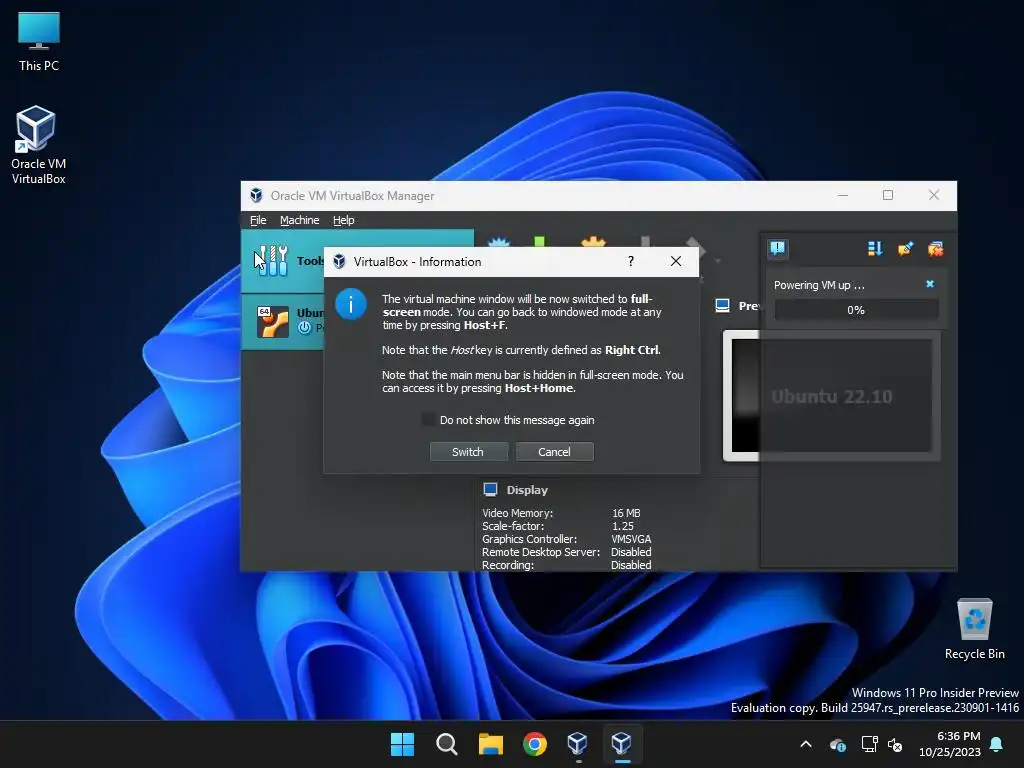1024x768 pixels.
Task: Open network settings from tray icon
Action: point(869,744)
